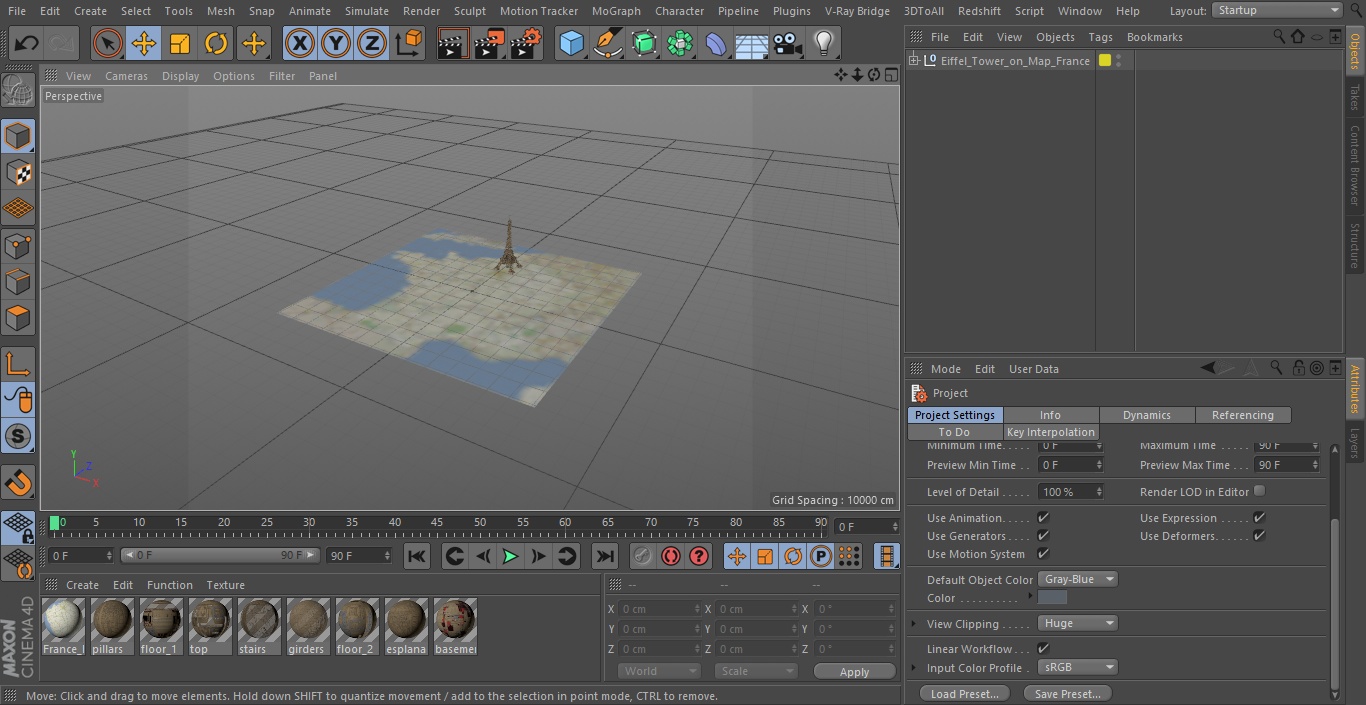
Task: Click the Level of Detail field
Action: click(1070, 492)
